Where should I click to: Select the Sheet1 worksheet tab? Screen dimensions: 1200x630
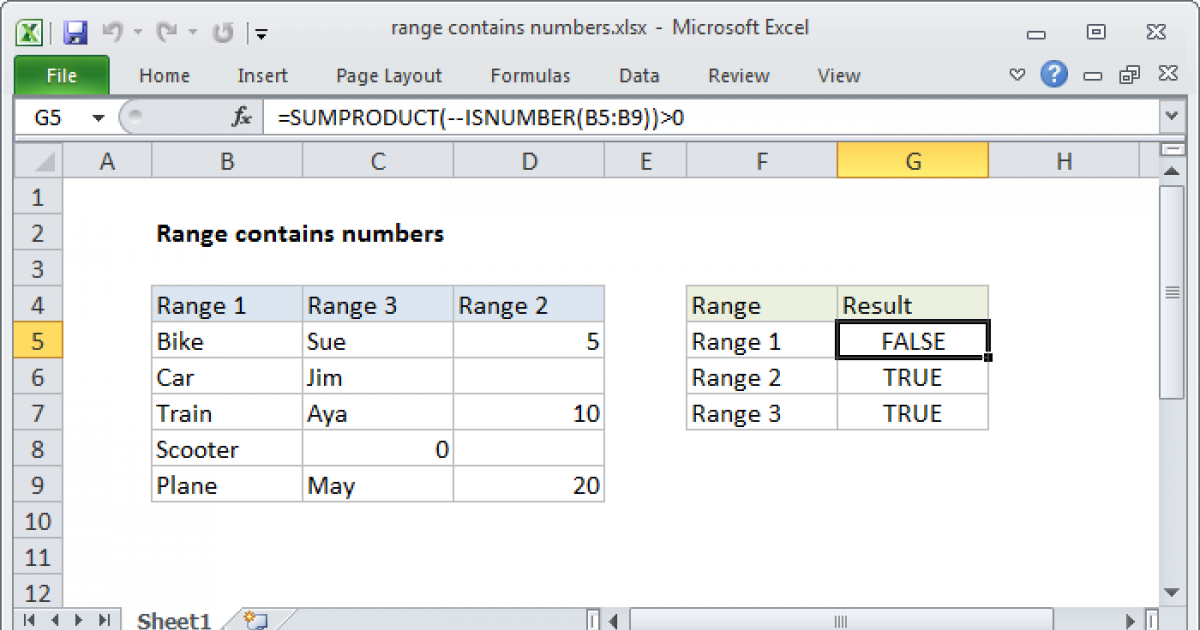point(174,620)
